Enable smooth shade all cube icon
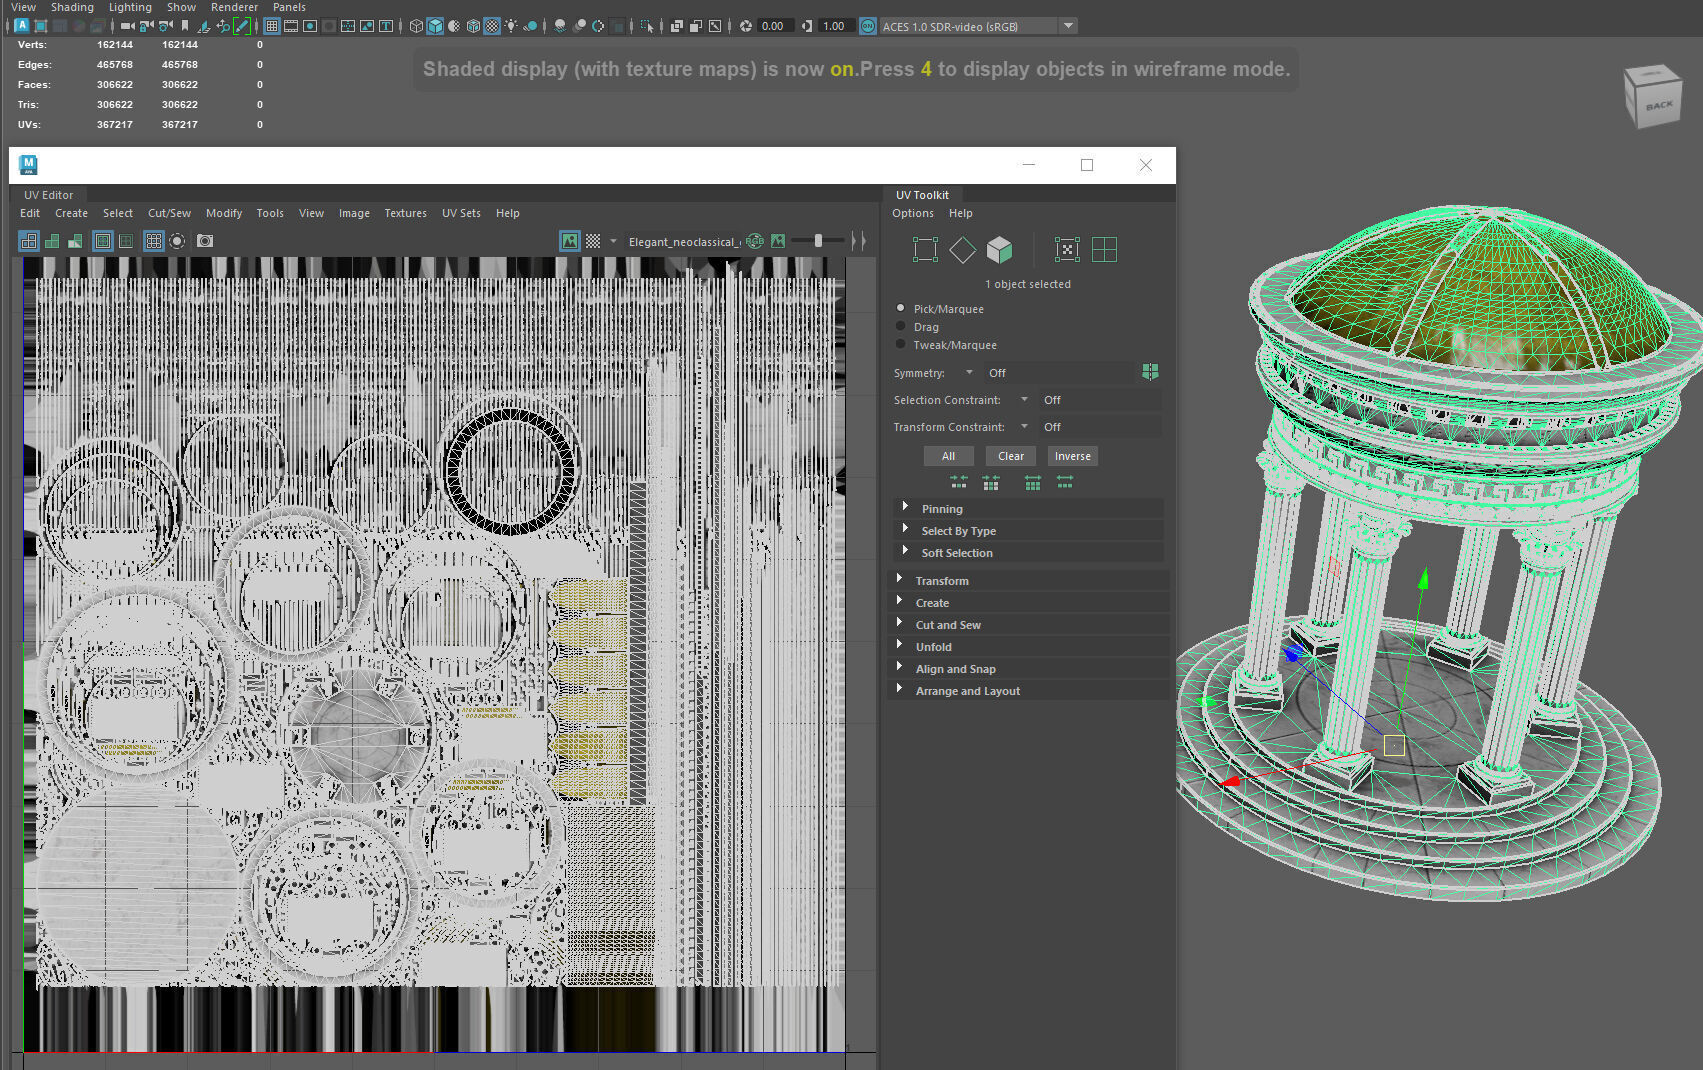 pos(435,26)
